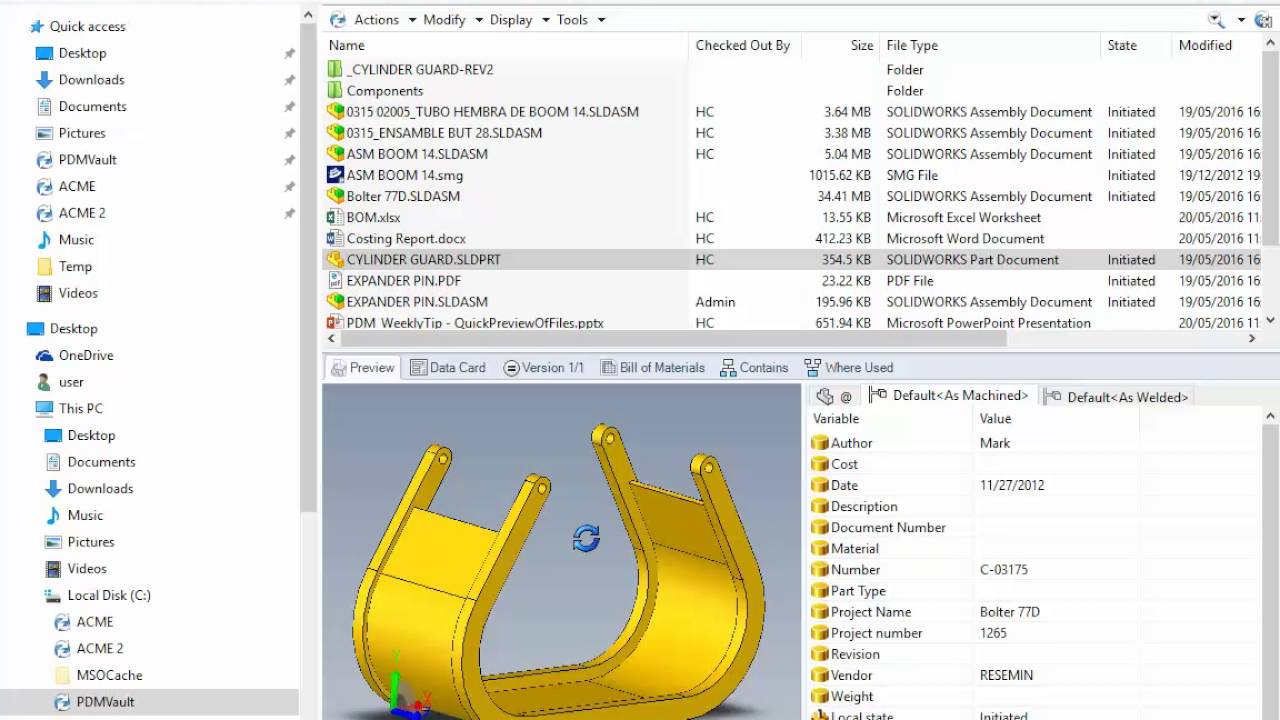Select PDMVault under Local Disk (C:)
This screenshot has width=1280, height=720.
(95, 702)
